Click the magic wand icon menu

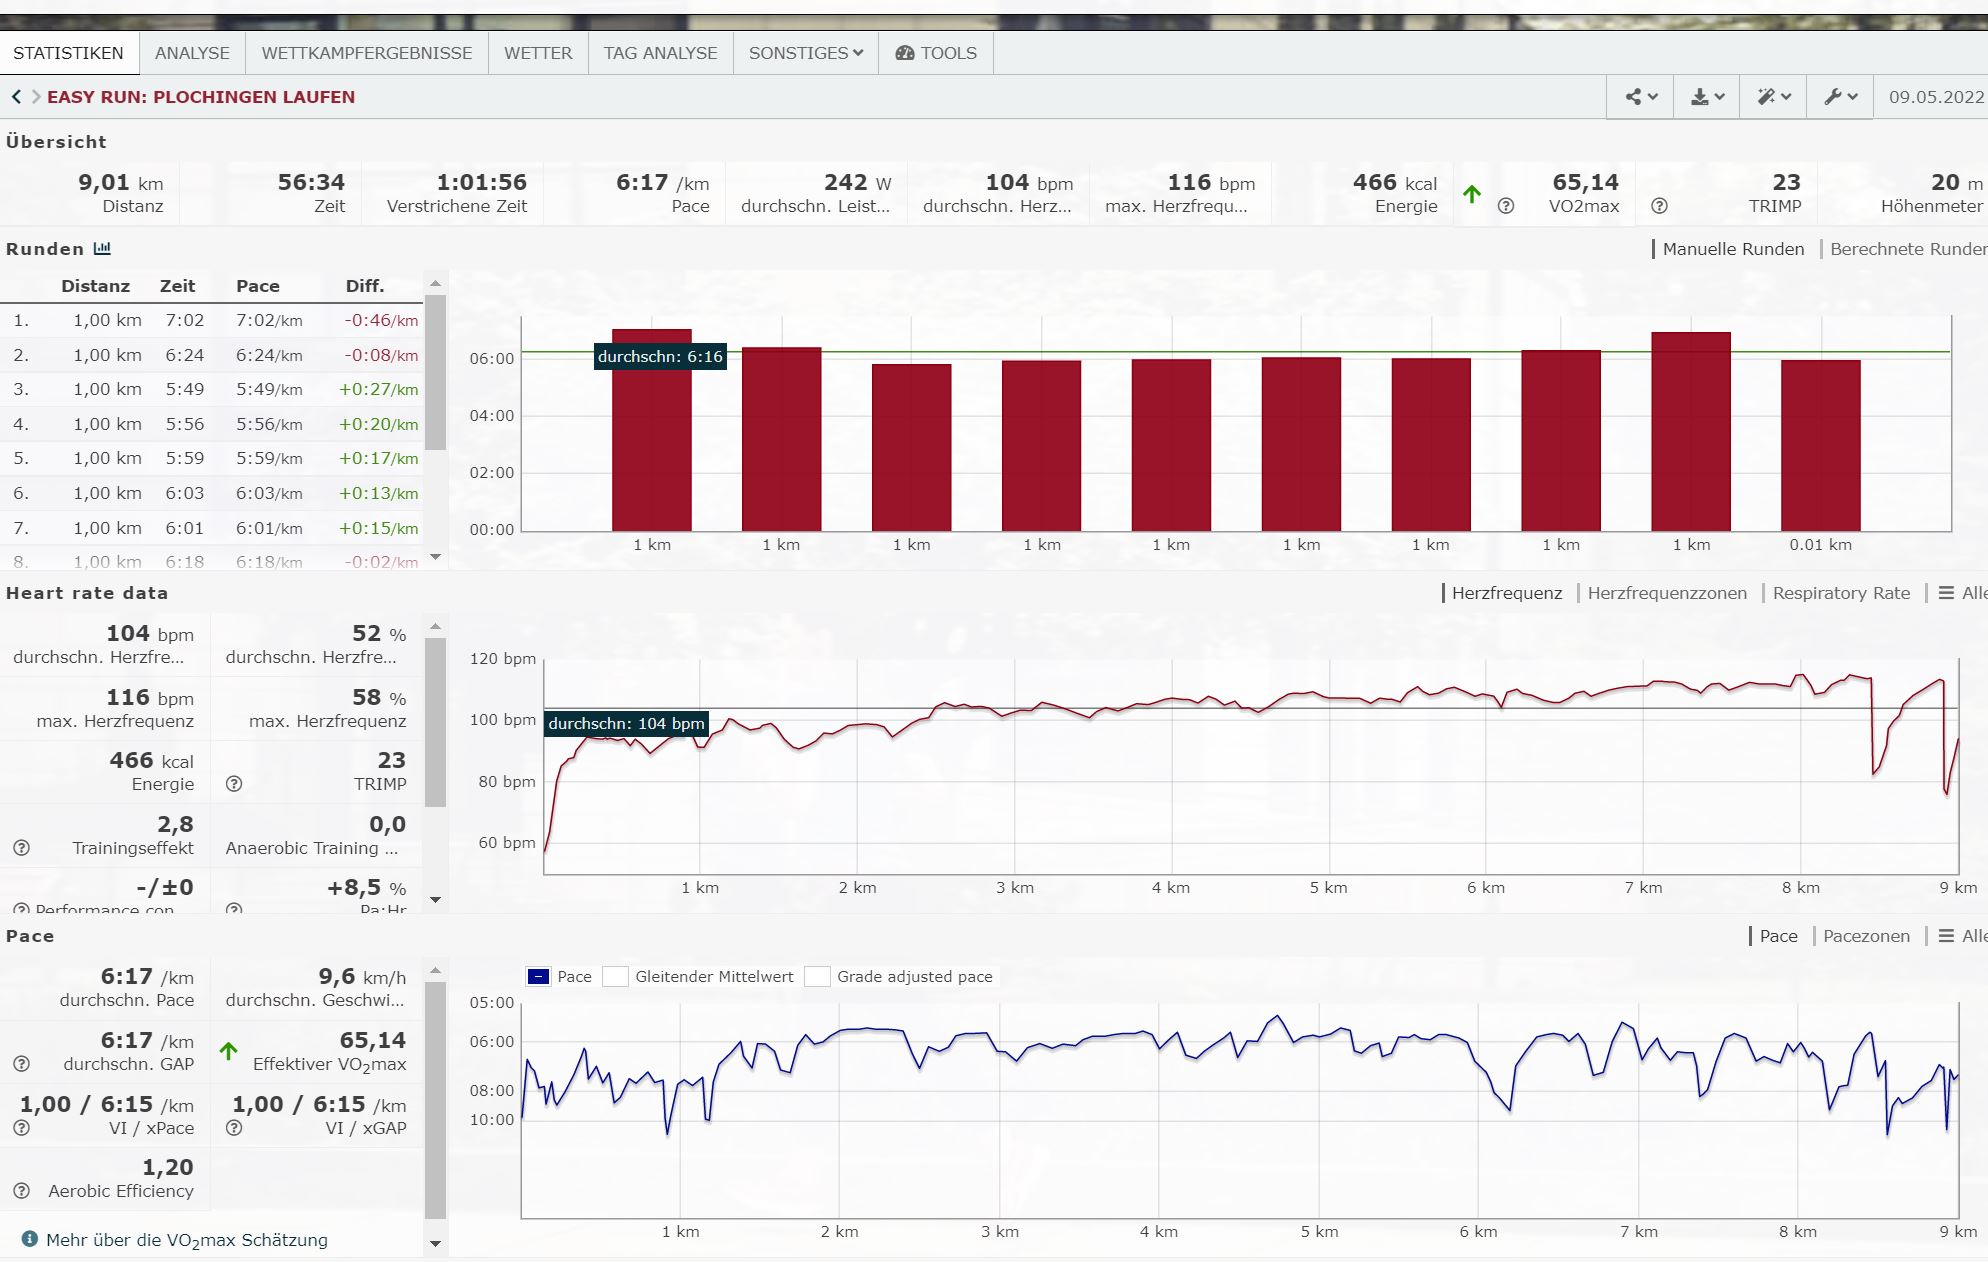coord(1773,97)
